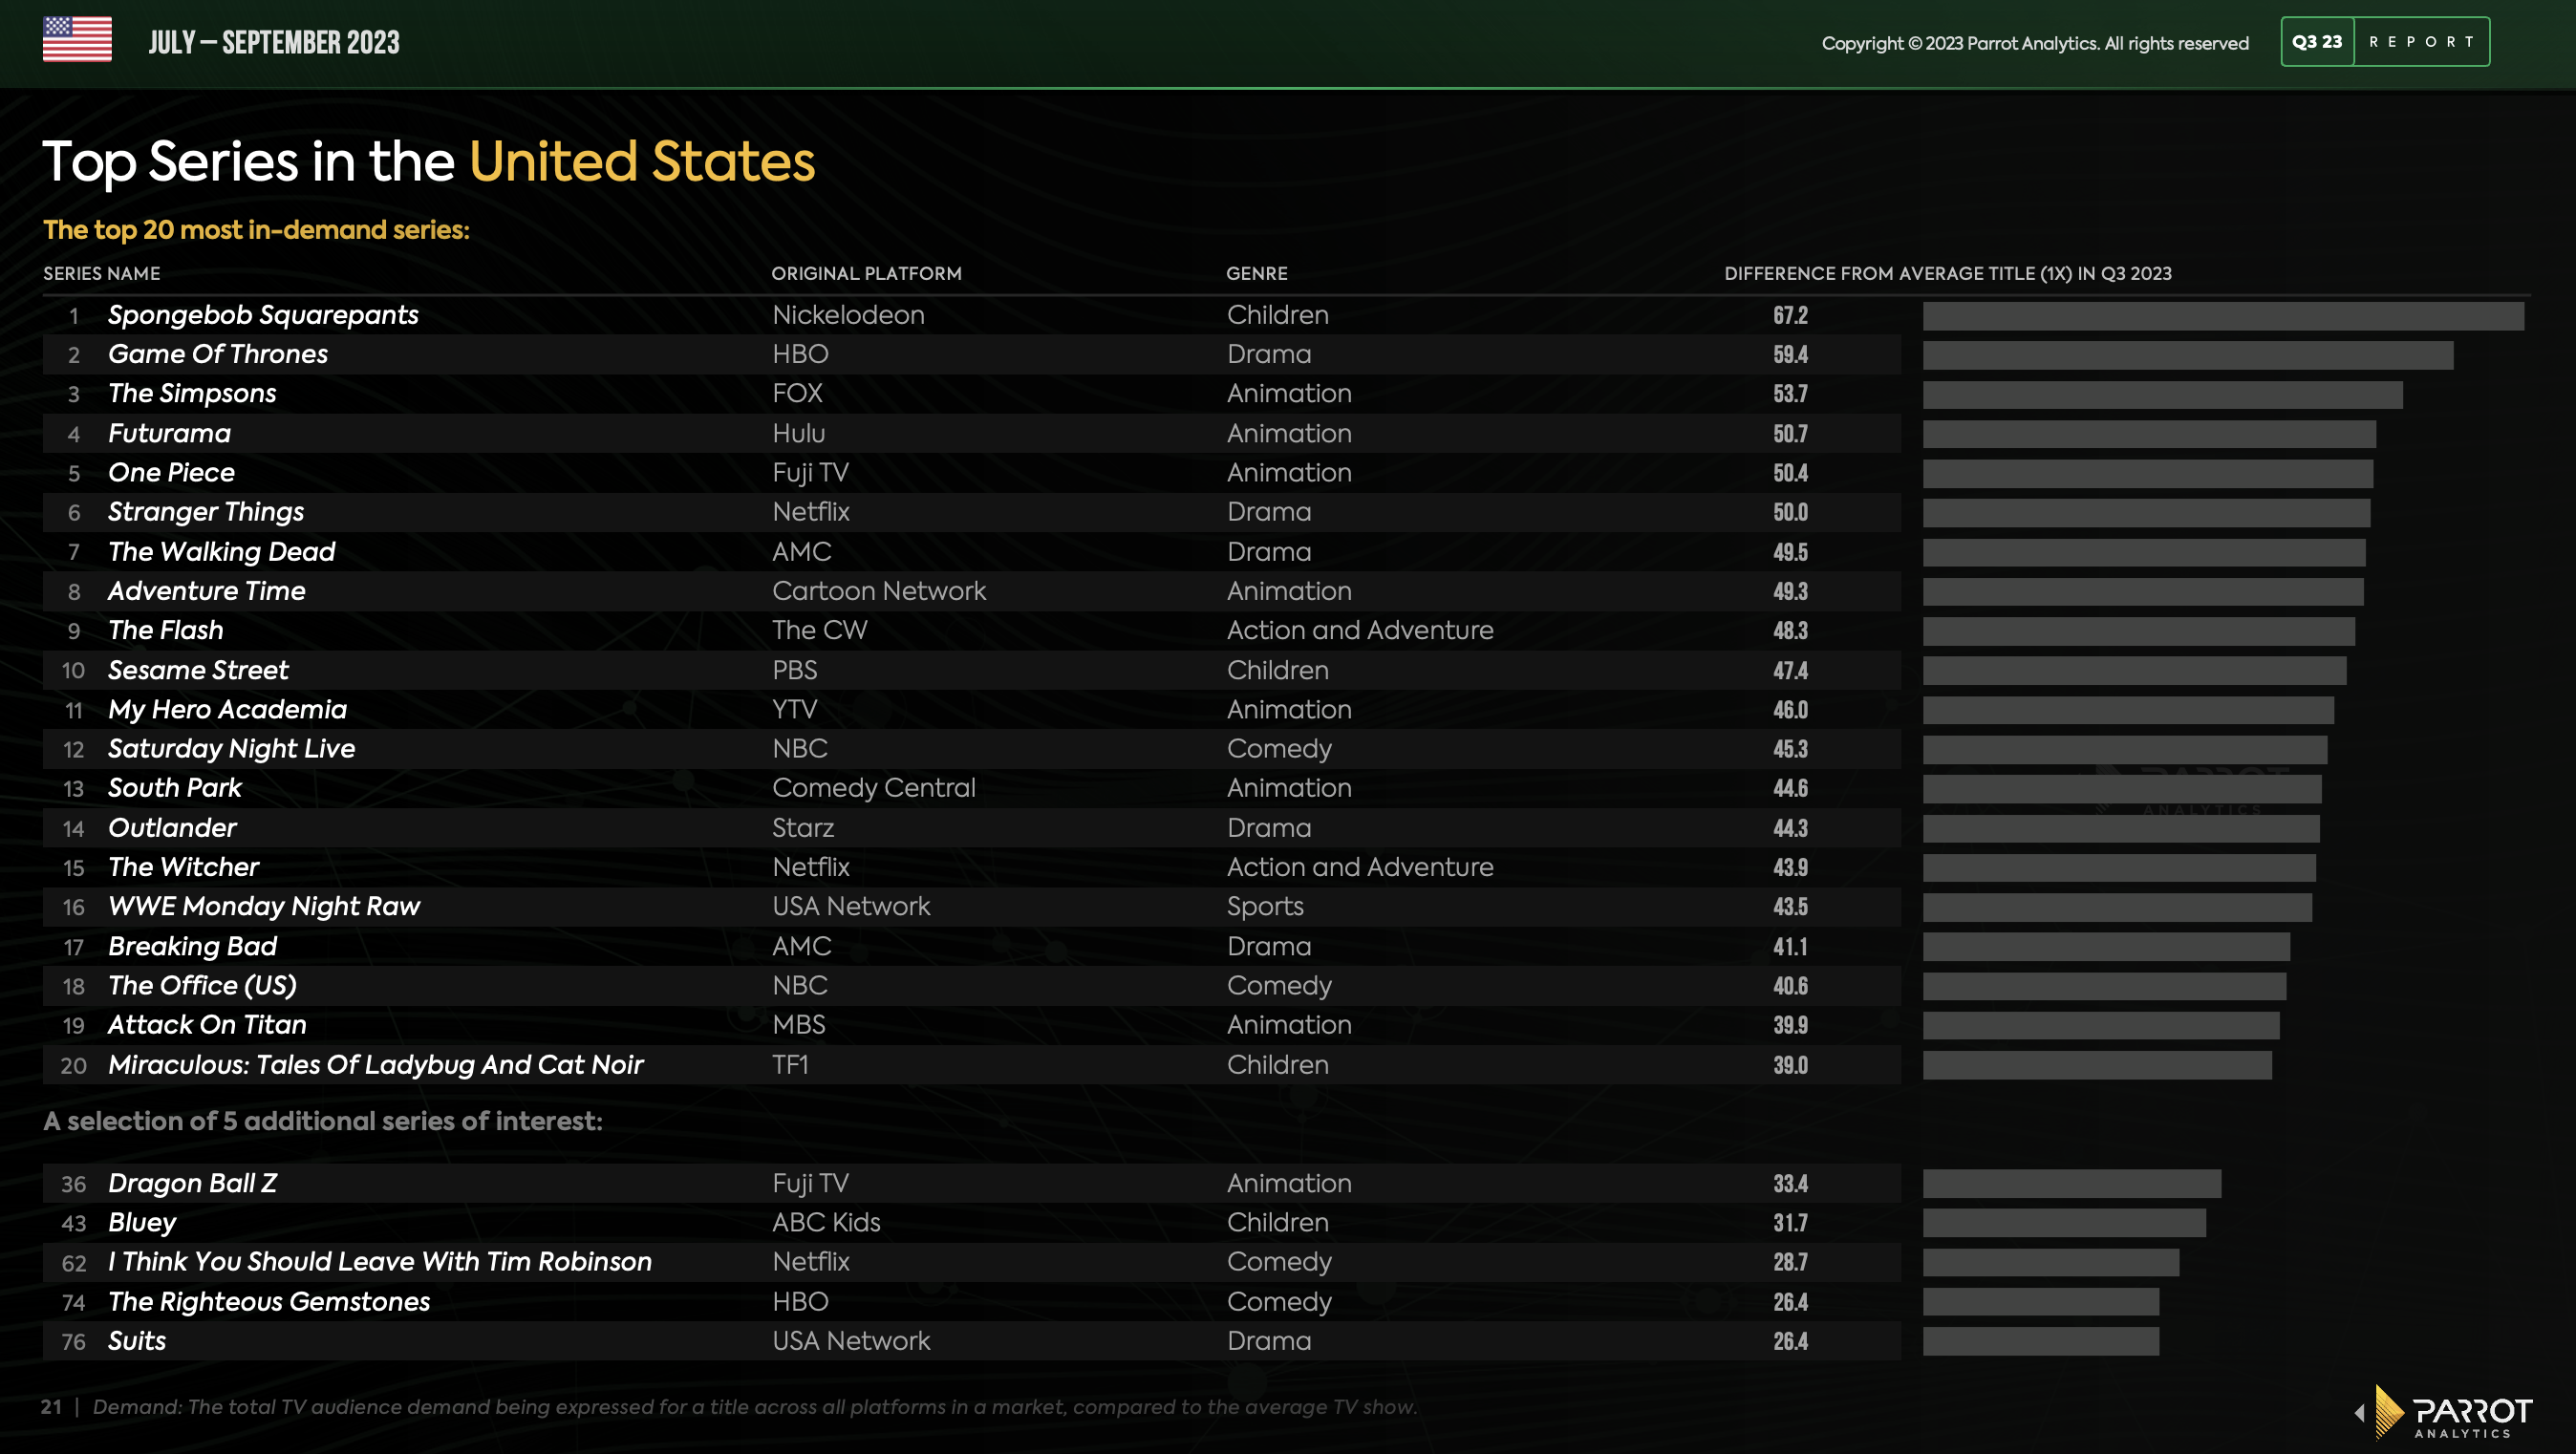This screenshot has height=1454, width=2576.
Task: Click Breaking Bad series name
Action: (192, 946)
